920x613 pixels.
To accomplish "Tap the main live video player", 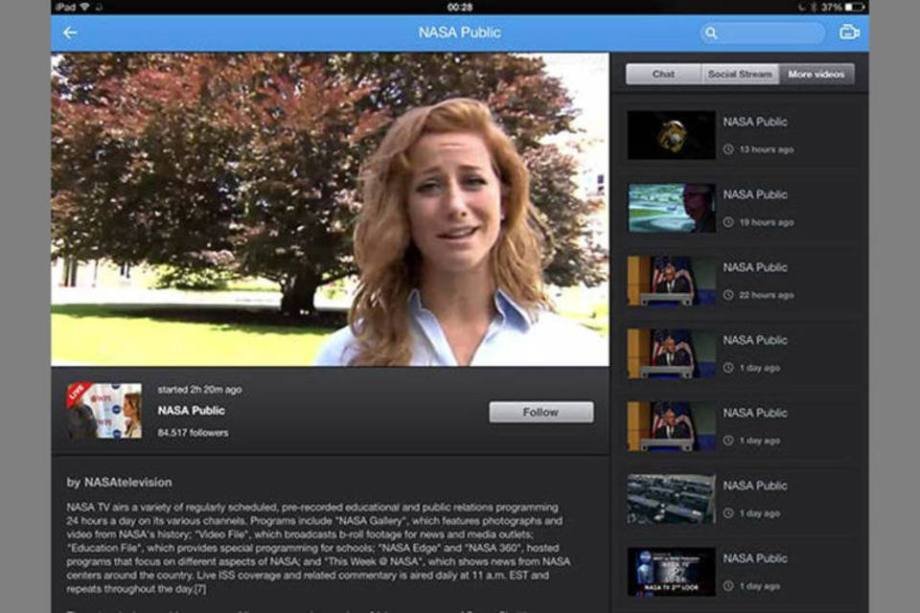I will (x=330, y=210).
